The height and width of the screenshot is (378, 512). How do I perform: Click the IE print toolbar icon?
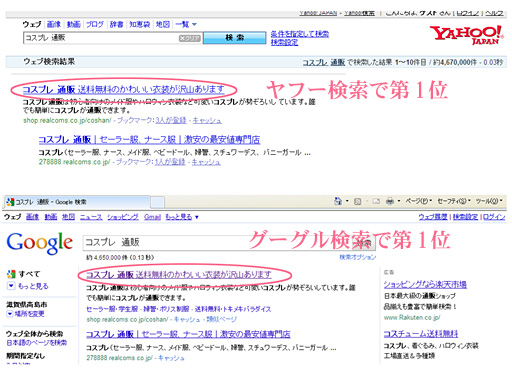coord(390,201)
